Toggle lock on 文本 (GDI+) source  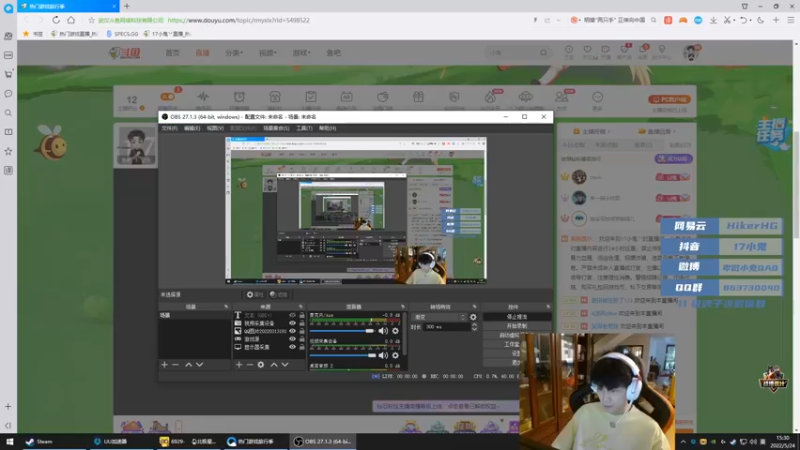pos(302,315)
